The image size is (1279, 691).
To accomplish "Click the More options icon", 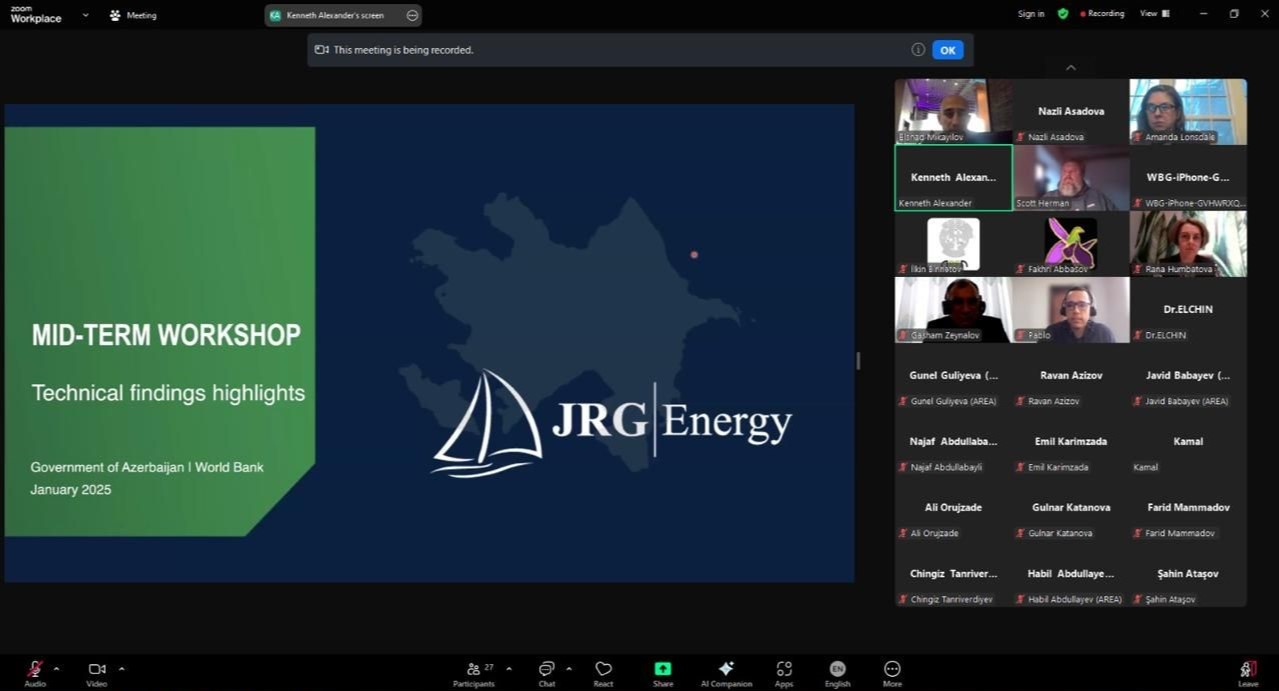I will point(892,672).
